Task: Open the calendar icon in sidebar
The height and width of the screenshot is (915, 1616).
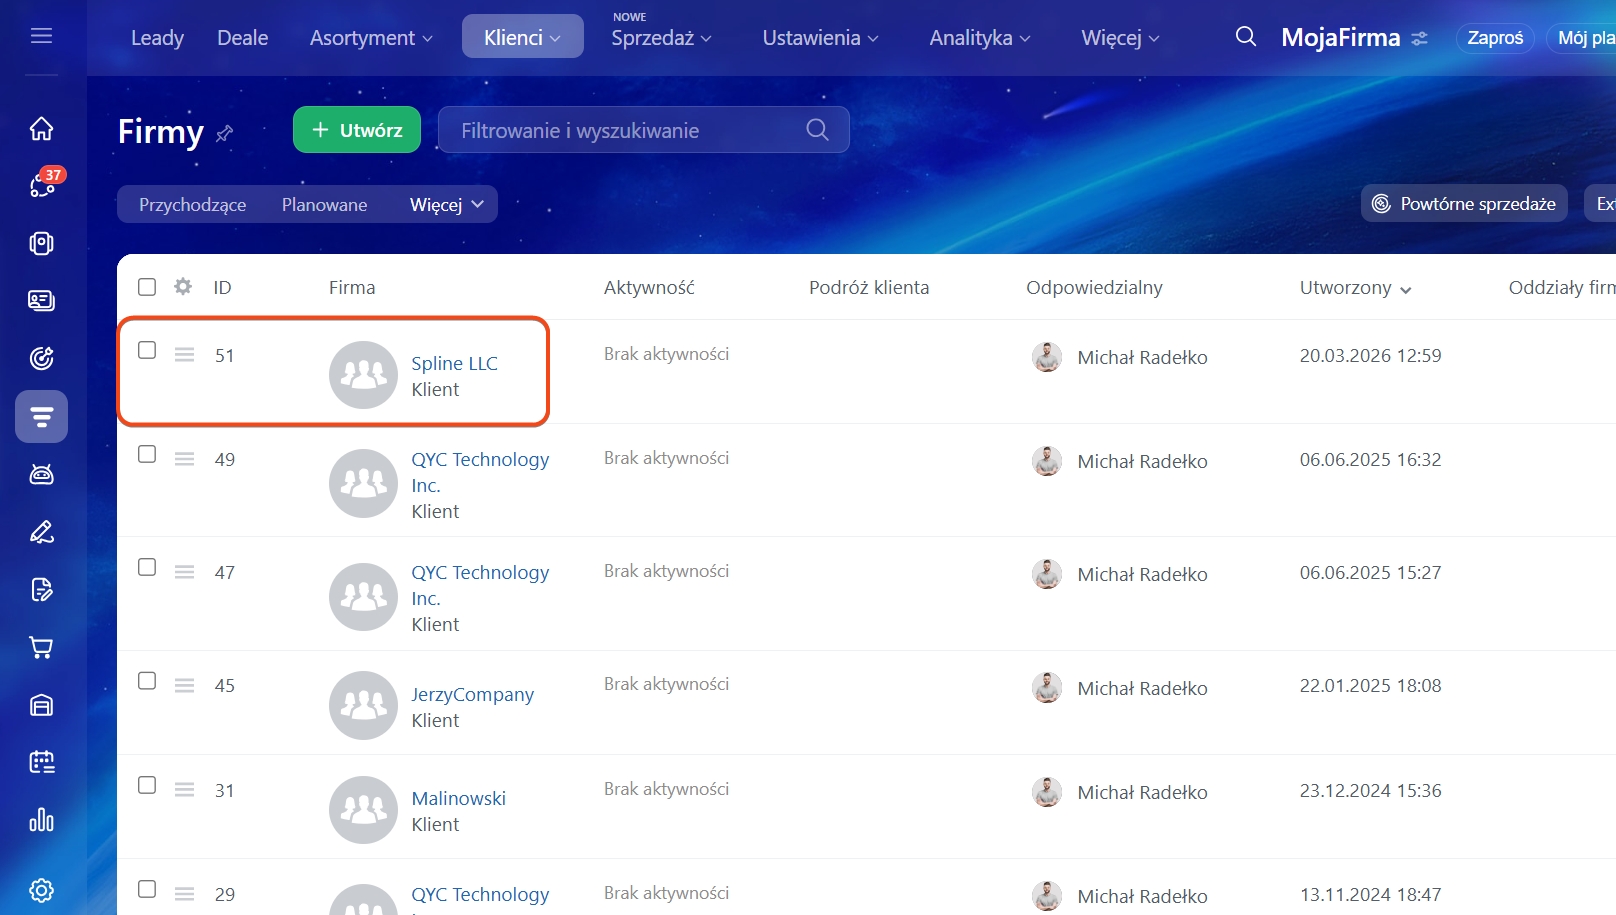Action: 41,762
